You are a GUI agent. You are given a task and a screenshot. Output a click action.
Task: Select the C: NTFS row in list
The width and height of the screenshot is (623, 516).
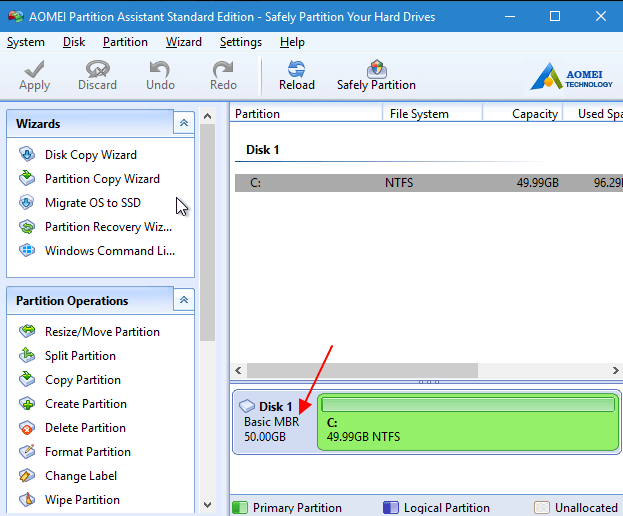(x=429, y=183)
